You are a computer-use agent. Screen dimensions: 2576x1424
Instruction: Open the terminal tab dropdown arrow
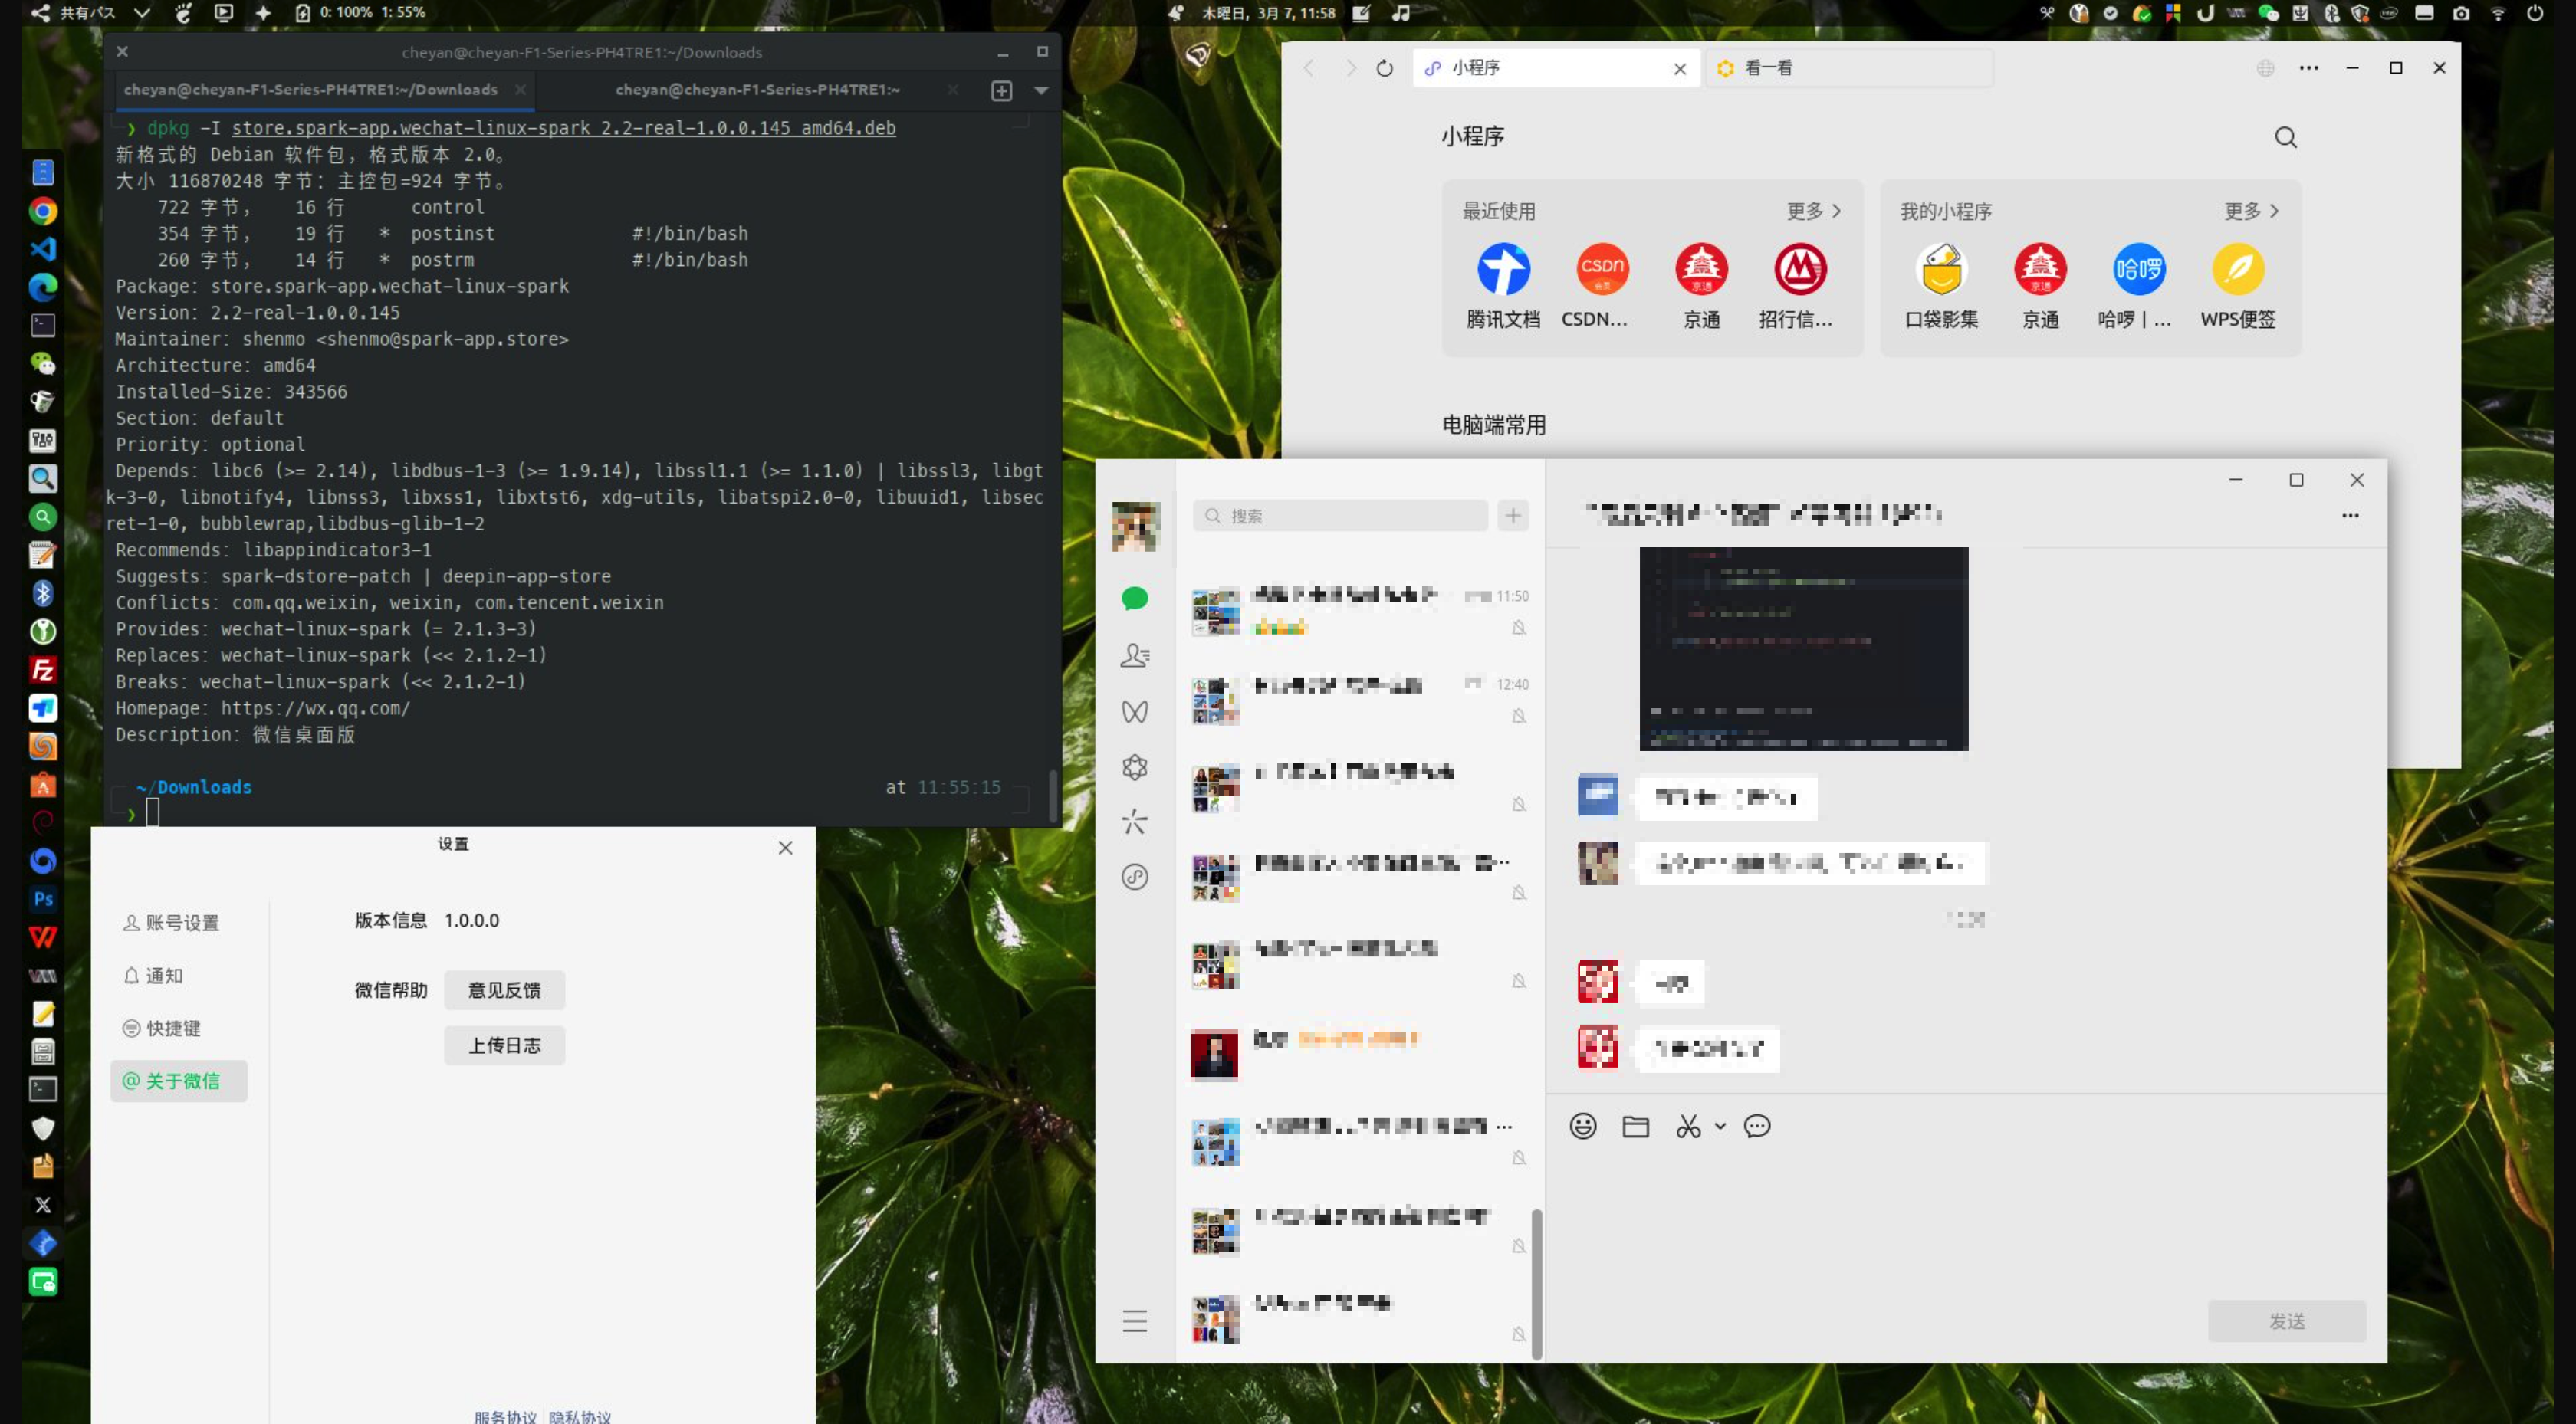point(1041,90)
